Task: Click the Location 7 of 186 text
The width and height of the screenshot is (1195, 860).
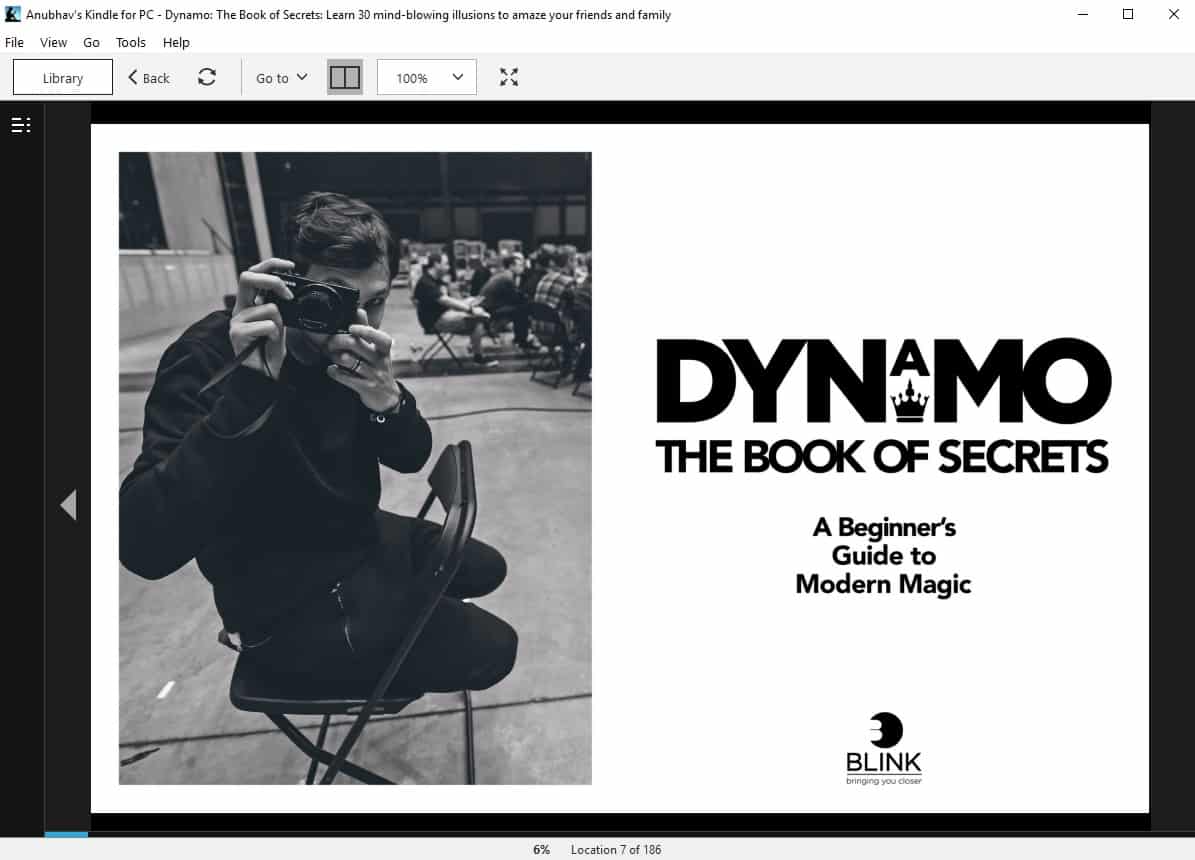Action: tap(616, 849)
